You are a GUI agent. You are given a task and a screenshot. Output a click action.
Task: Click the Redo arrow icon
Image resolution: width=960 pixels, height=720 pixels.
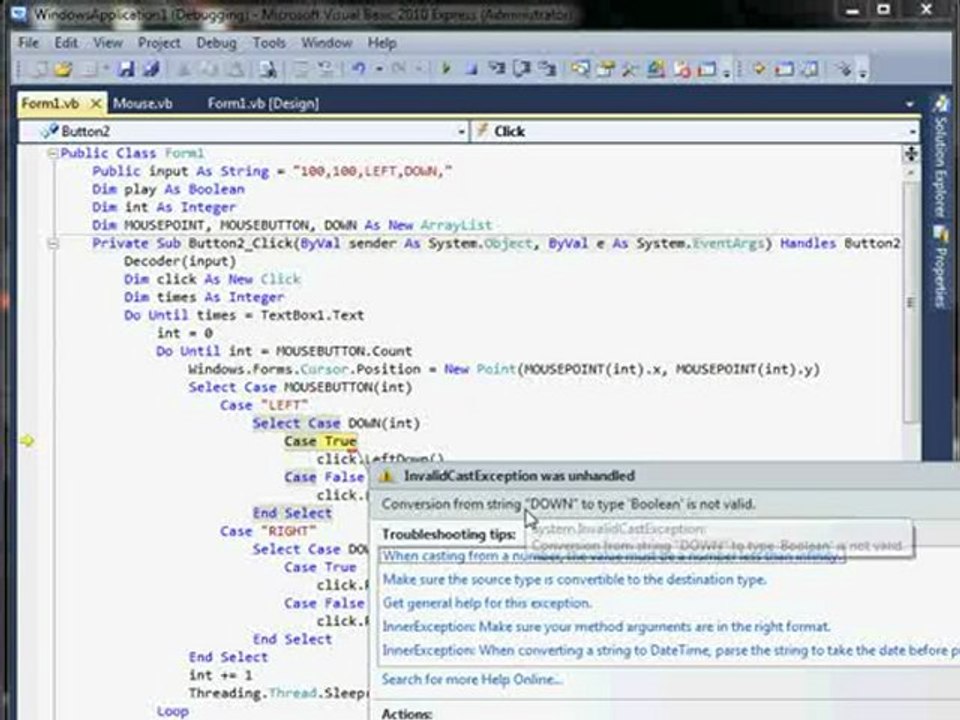[399, 69]
